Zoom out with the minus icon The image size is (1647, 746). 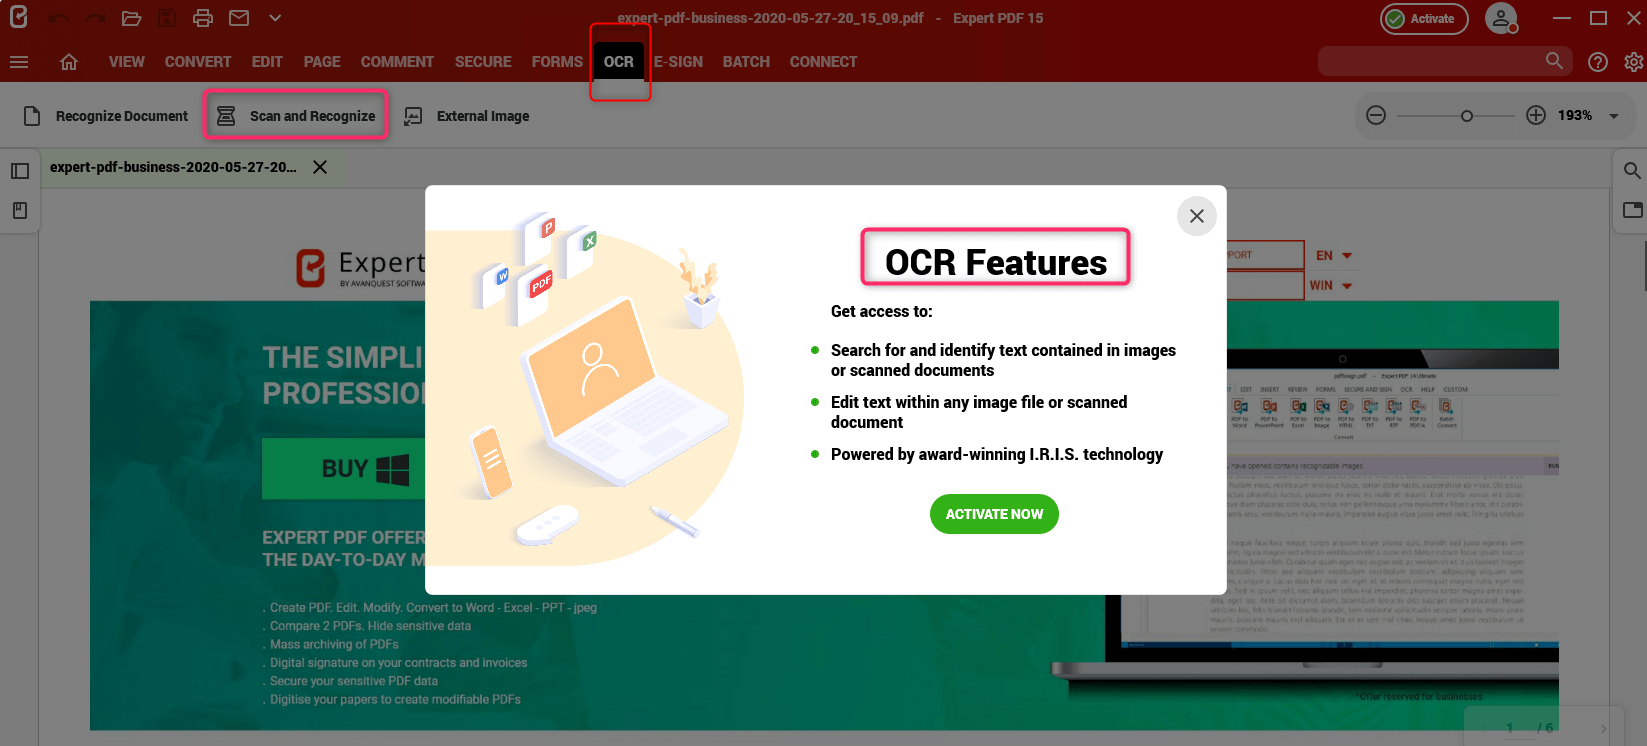tap(1376, 116)
